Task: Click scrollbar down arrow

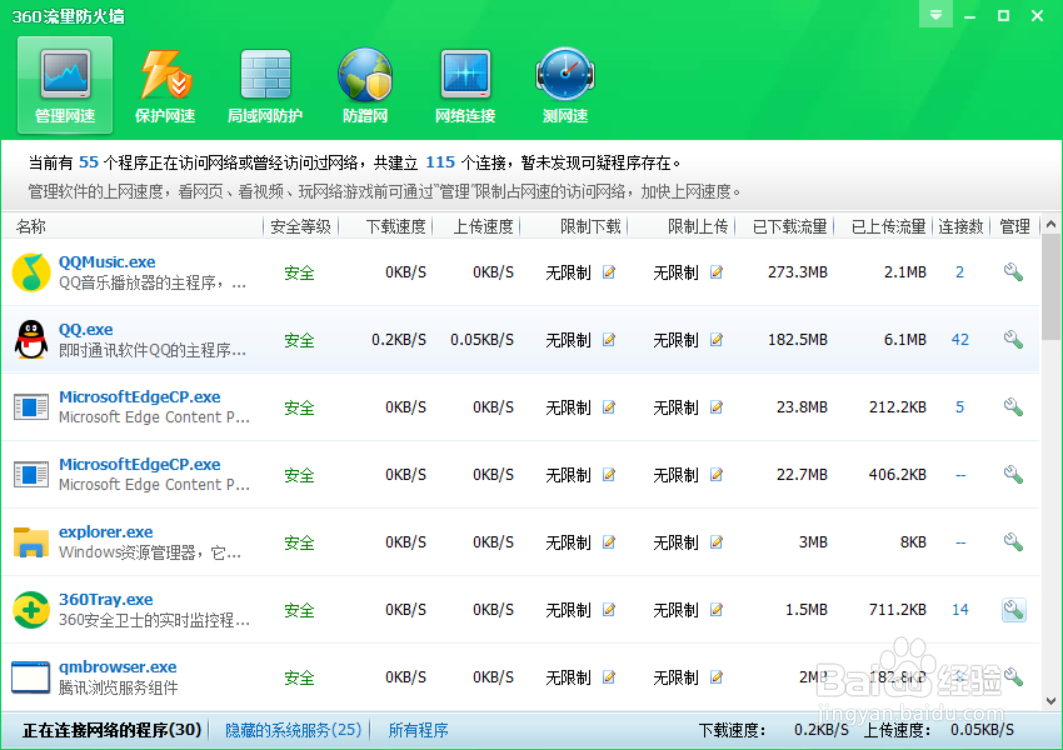Action: point(1051,701)
